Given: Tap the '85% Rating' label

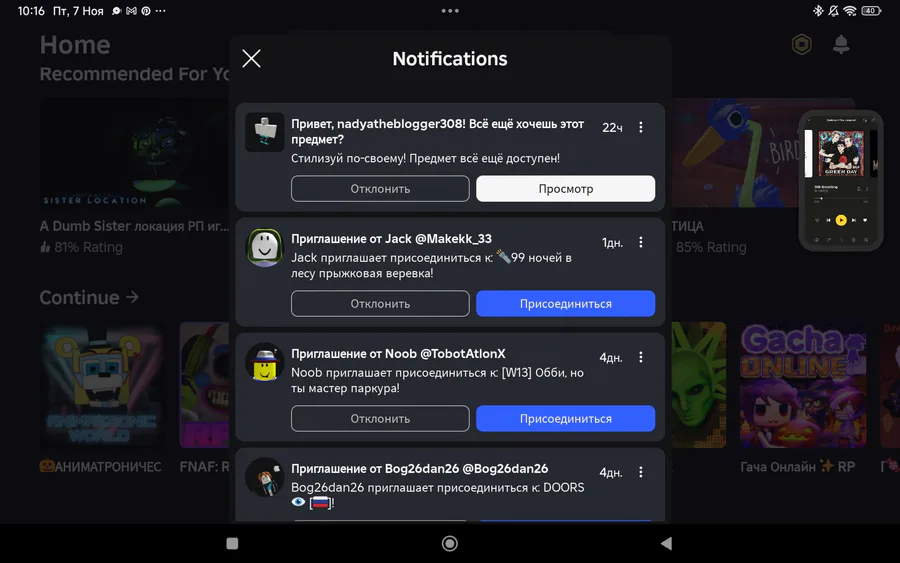Looking at the screenshot, I should [711, 247].
